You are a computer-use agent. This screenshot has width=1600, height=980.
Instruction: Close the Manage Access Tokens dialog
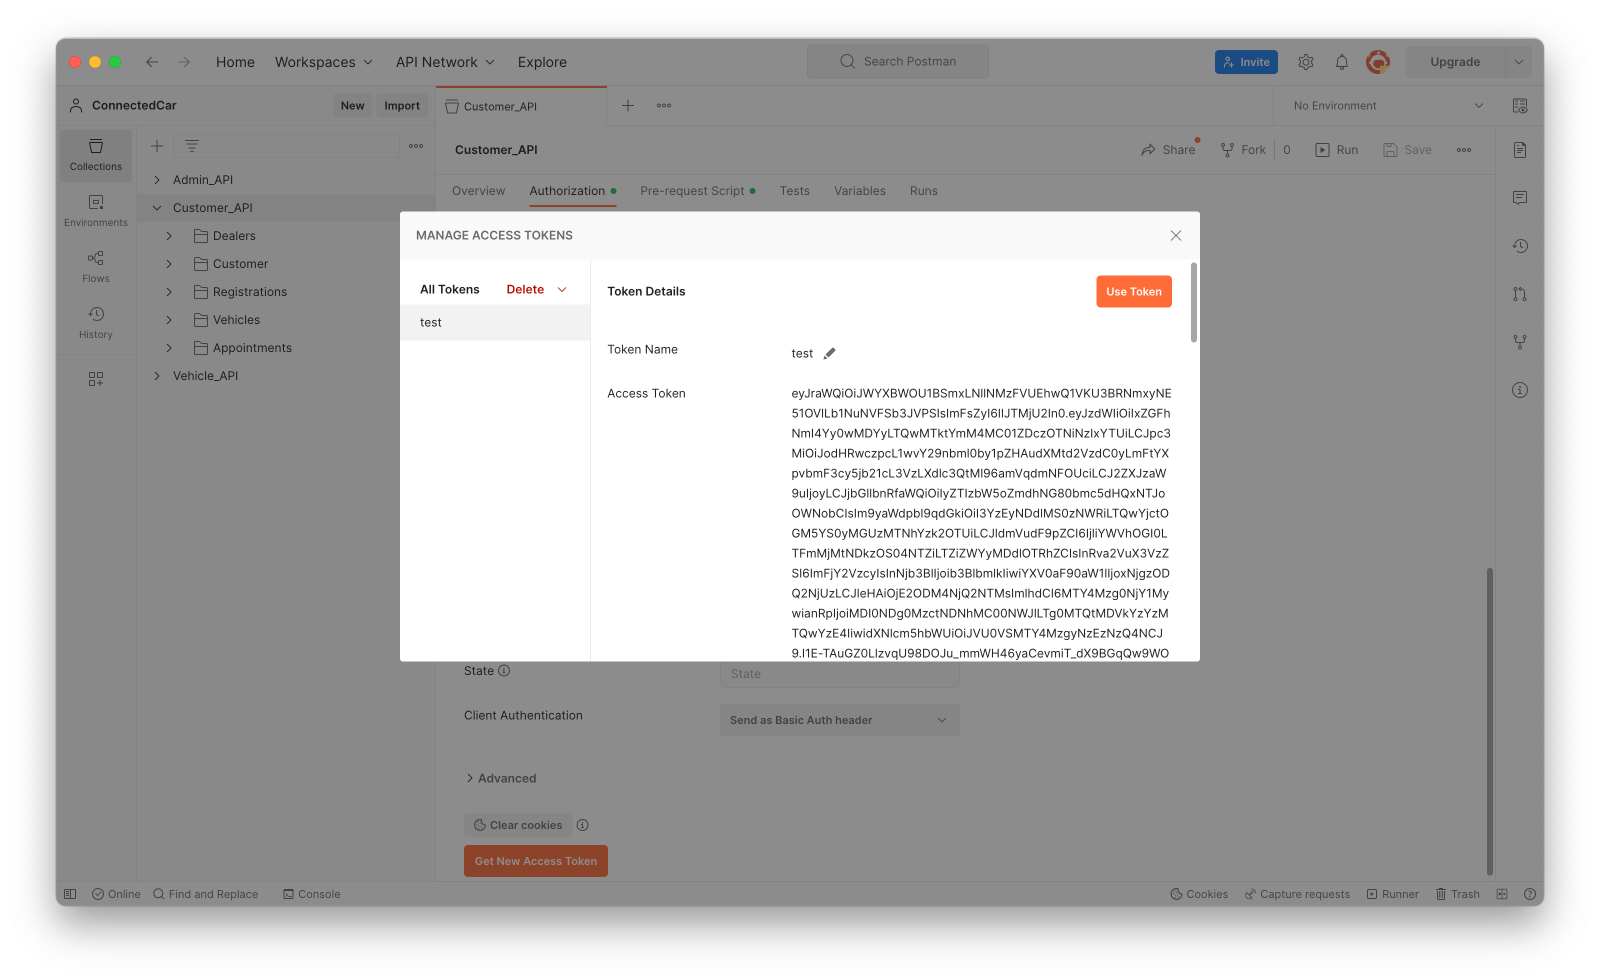1176,236
